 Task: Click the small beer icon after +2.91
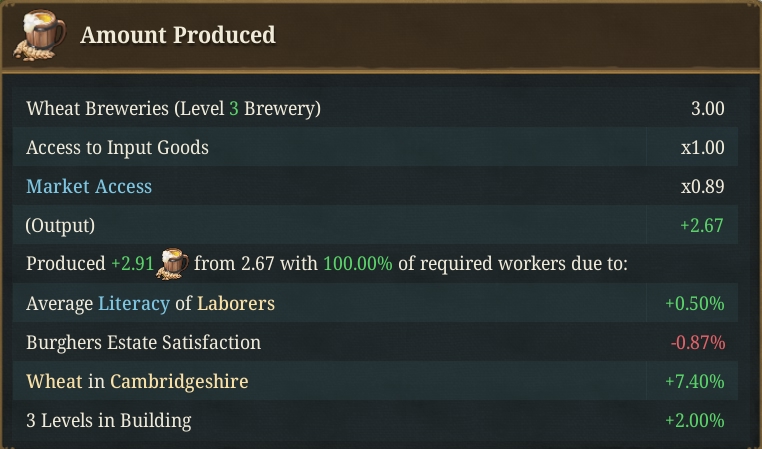tap(173, 264)
